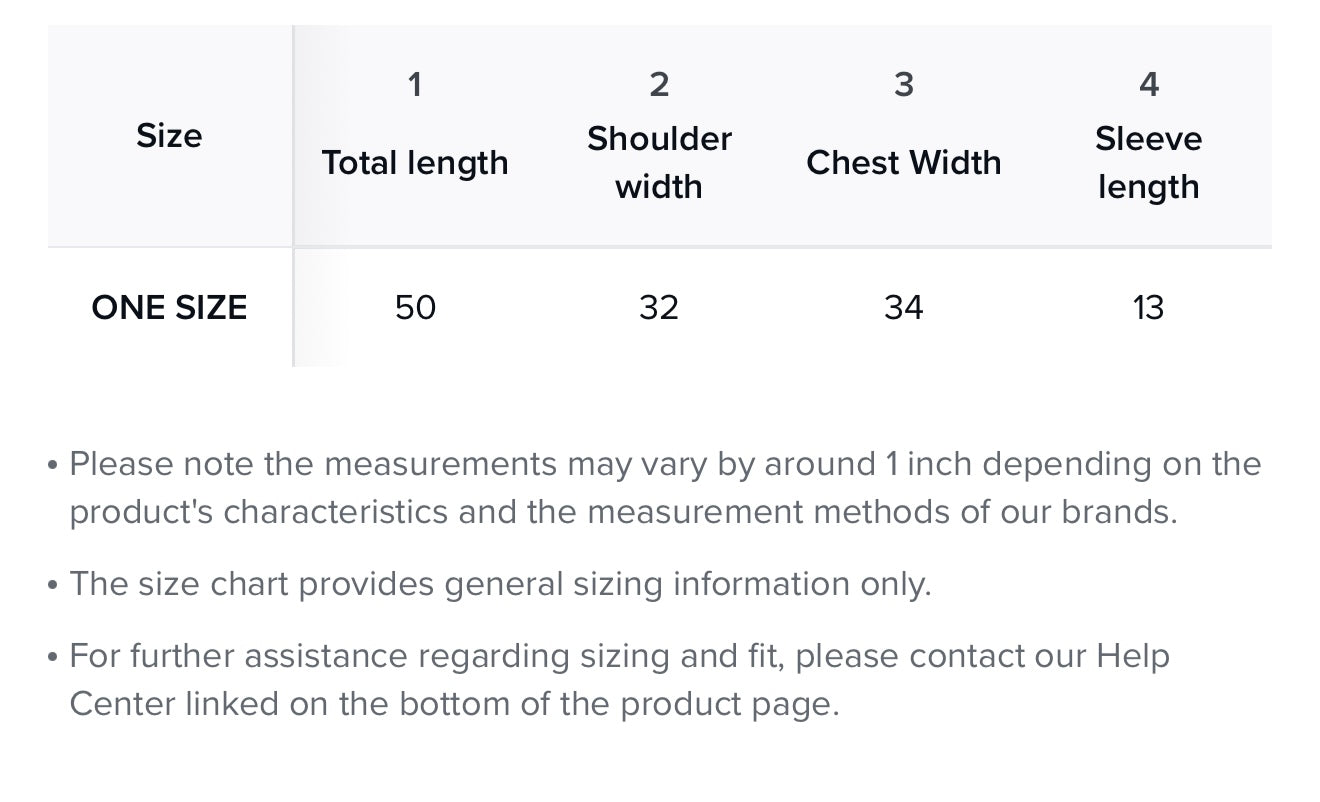This screenshot has width=1320, height=802.
Task: Click the shoulder width value 32
Action: tap(659, 307)
